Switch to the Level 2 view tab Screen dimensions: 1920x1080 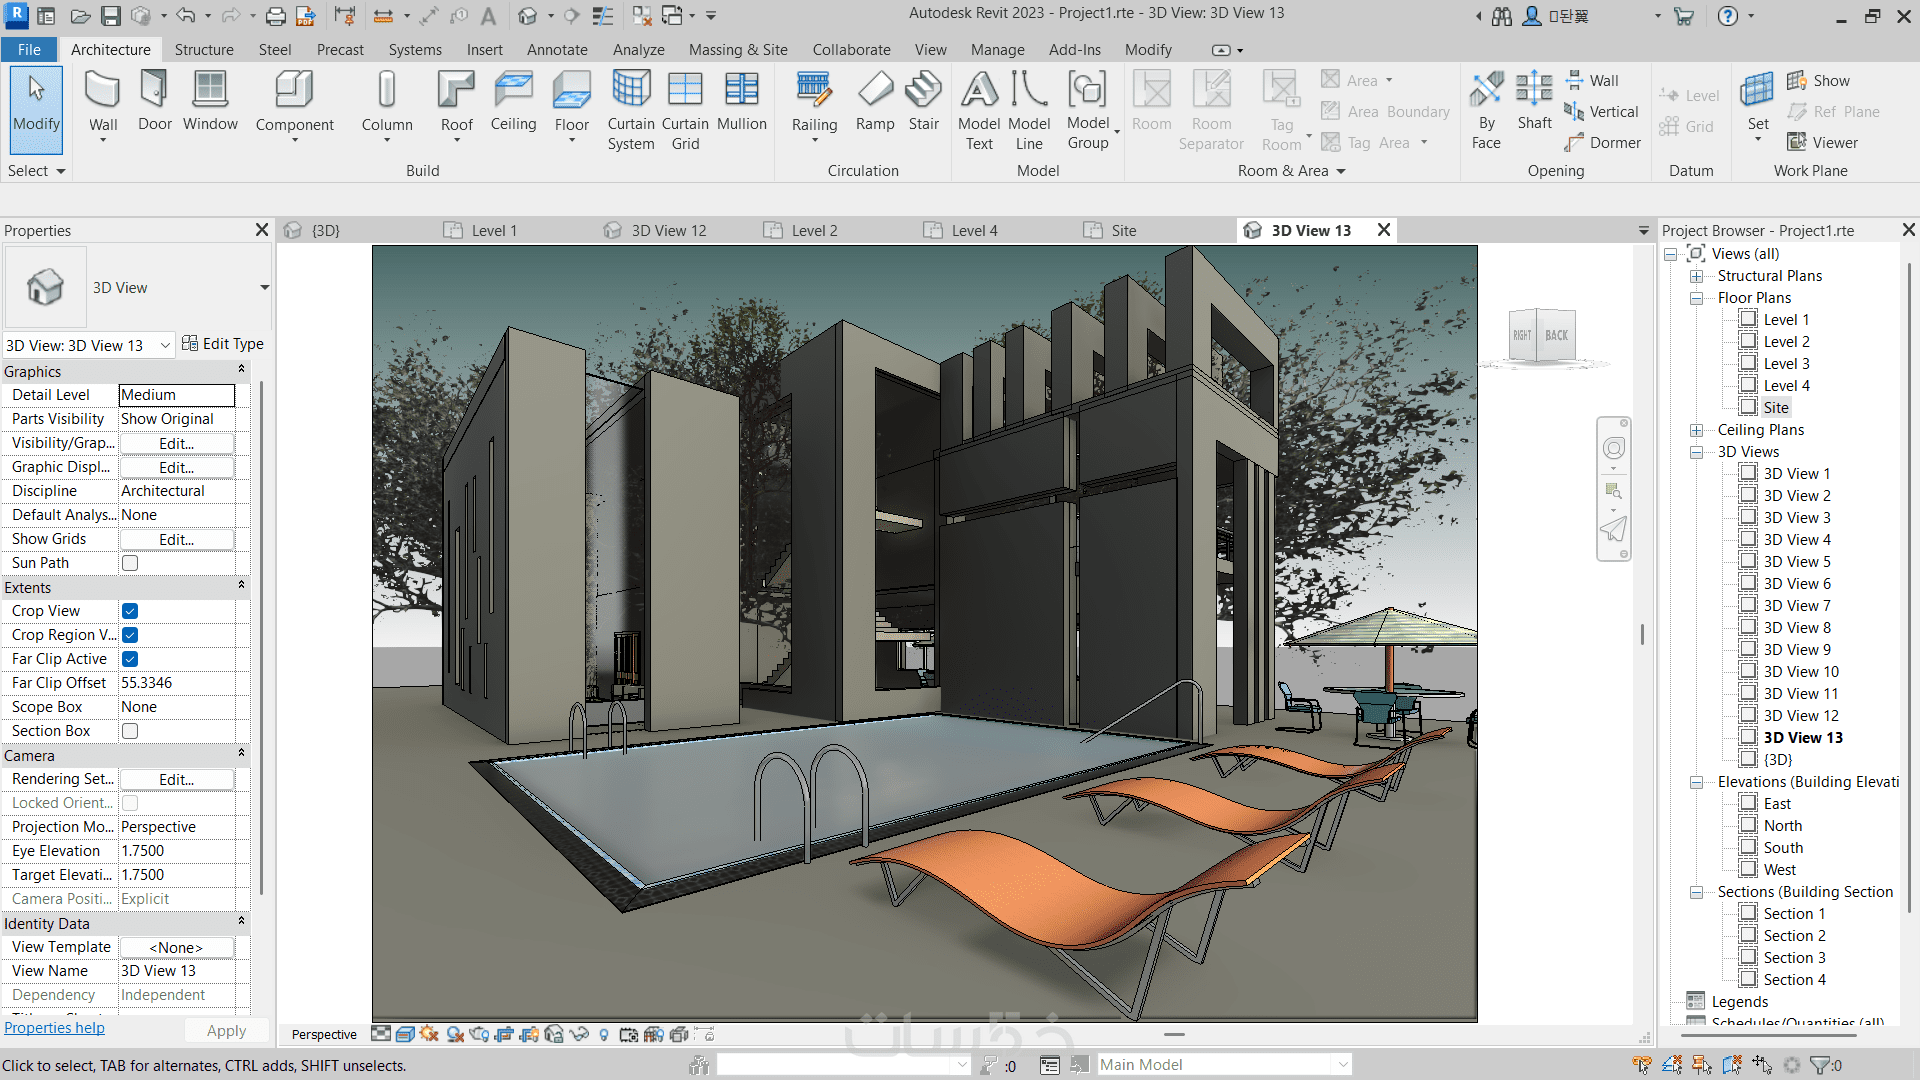(x=813, y=231)
